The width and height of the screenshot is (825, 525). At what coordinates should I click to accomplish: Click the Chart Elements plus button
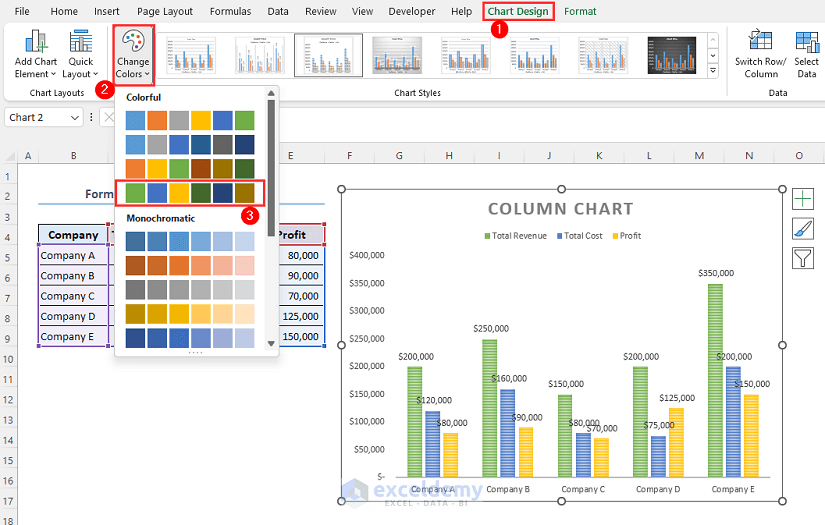803,199
